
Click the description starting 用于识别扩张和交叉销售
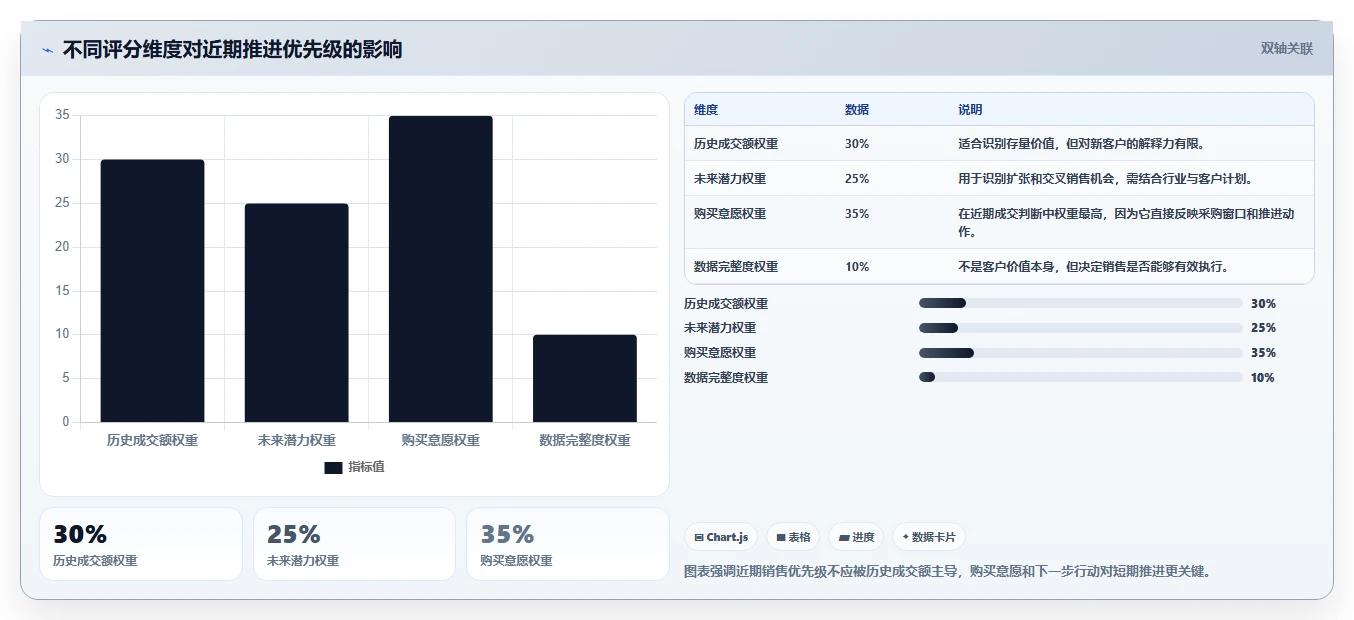coord(1106,179)
